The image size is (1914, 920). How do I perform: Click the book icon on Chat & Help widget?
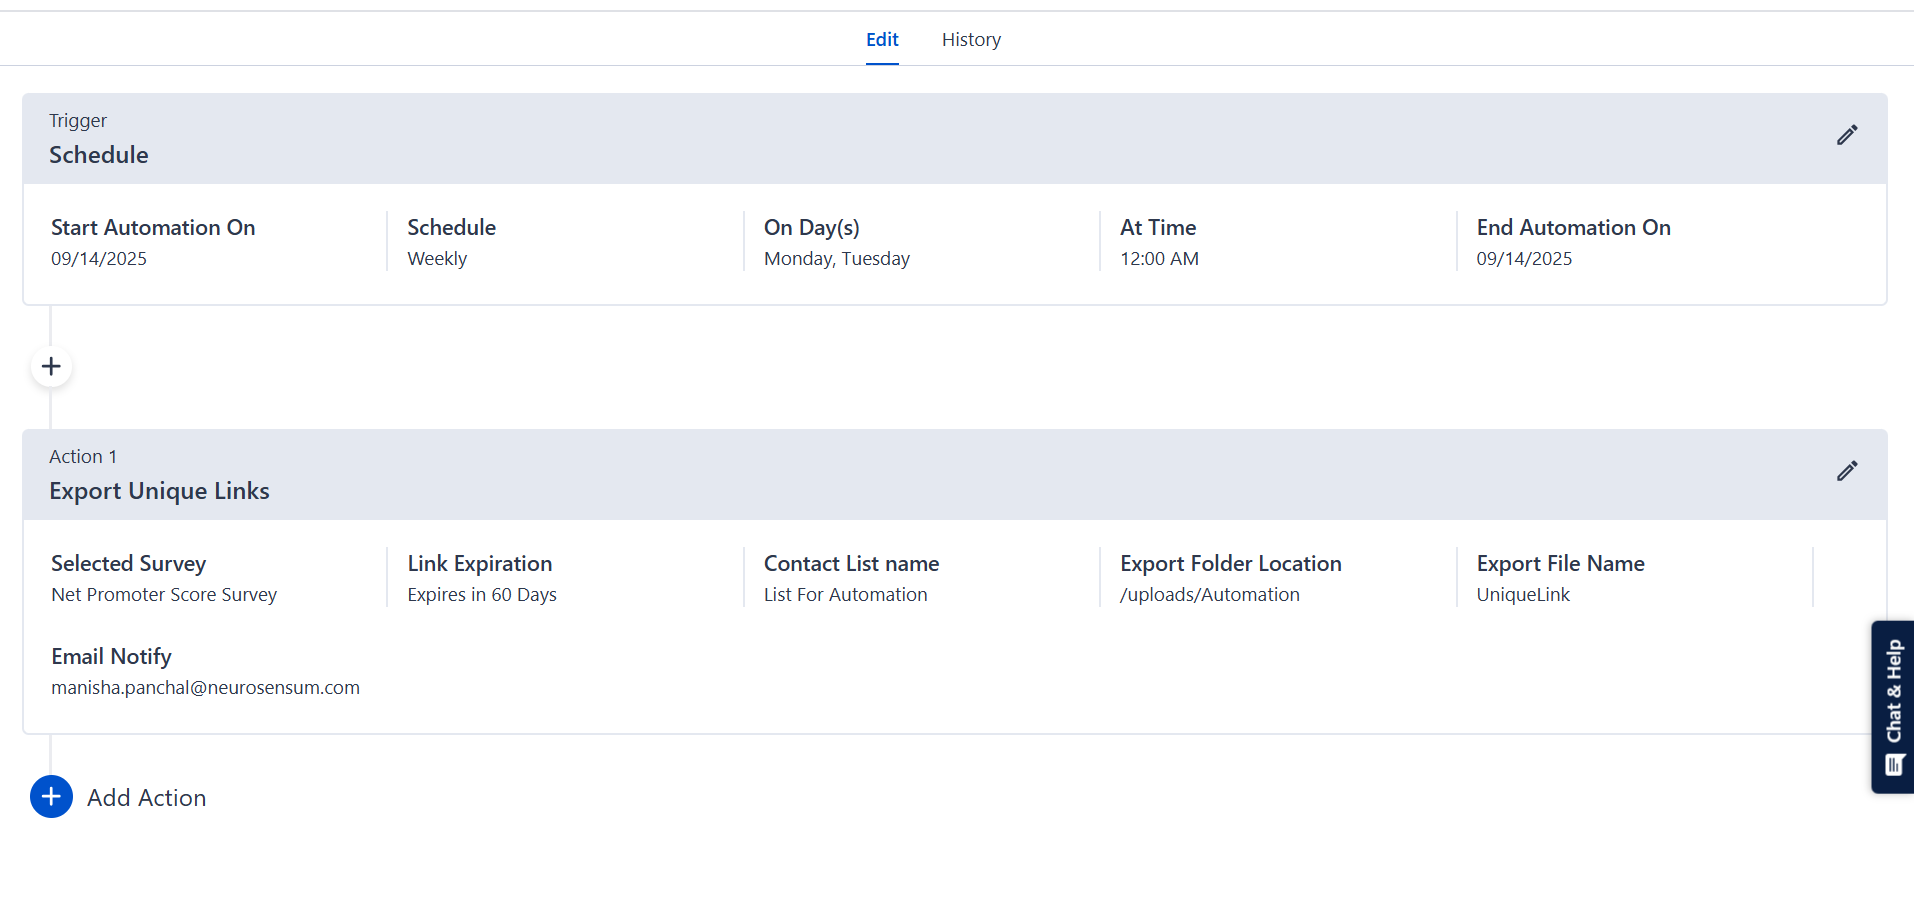coord(1893,765)
